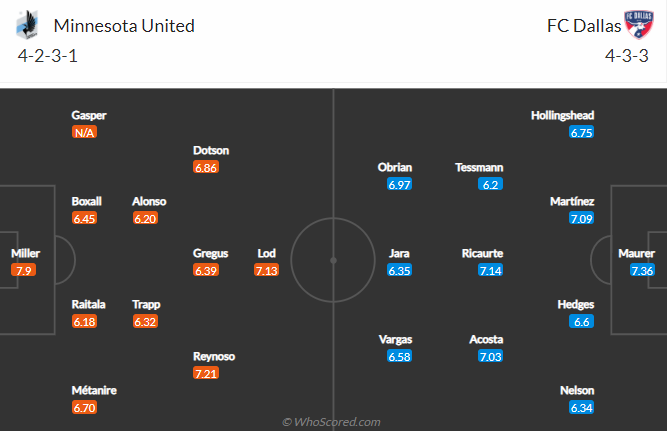Select player Lod on the pitch
Screen dimensions: 667x431
[266, 253]
